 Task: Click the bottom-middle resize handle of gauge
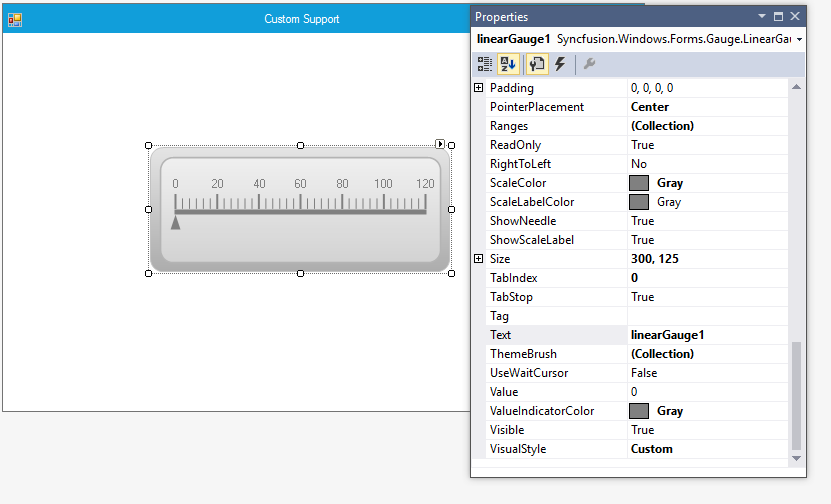(300, 273)
